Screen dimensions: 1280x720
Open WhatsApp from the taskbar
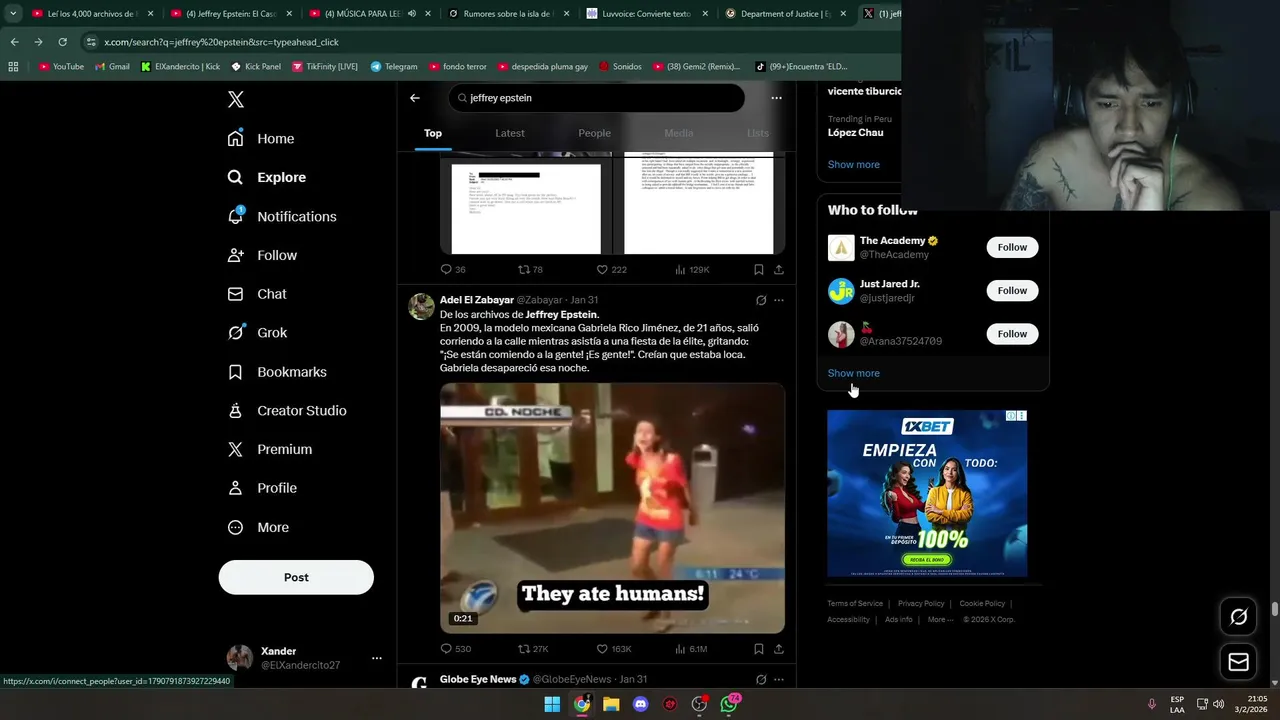tap(729, 704)
